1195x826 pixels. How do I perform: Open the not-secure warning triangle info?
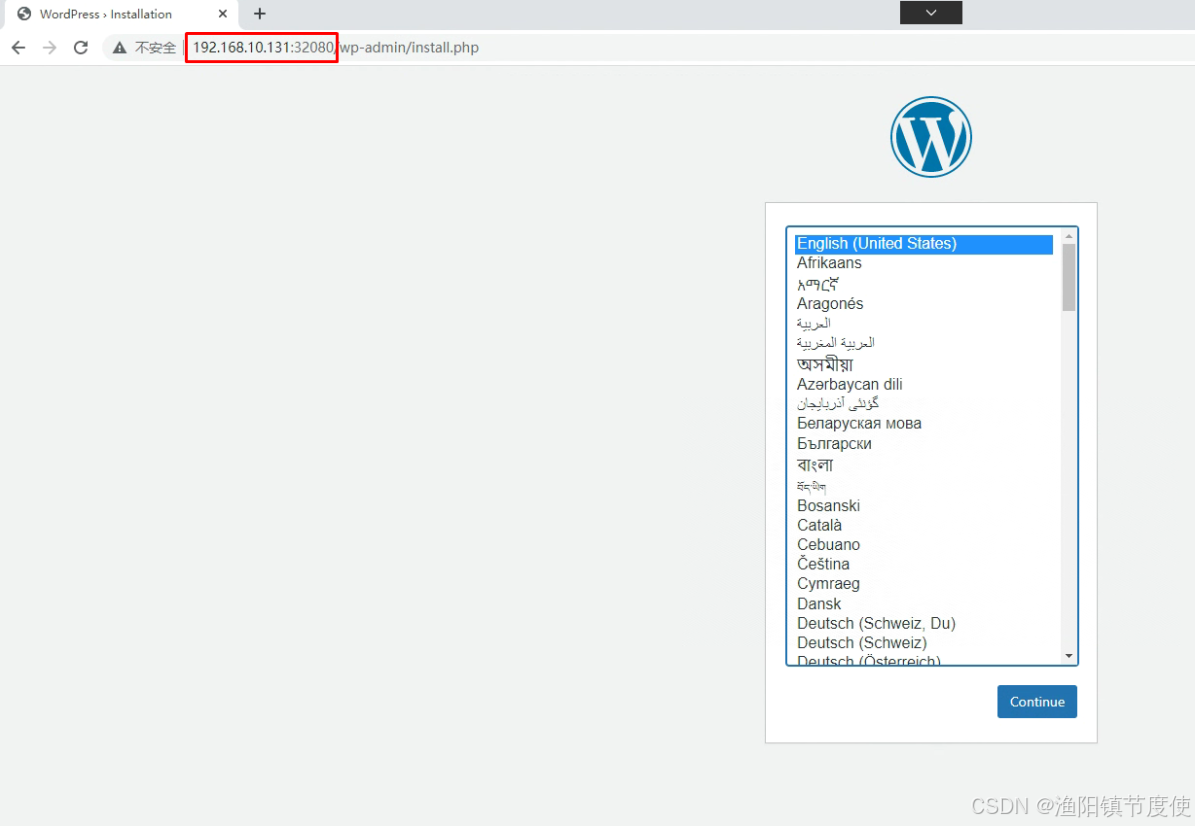[x=120, y=47]
